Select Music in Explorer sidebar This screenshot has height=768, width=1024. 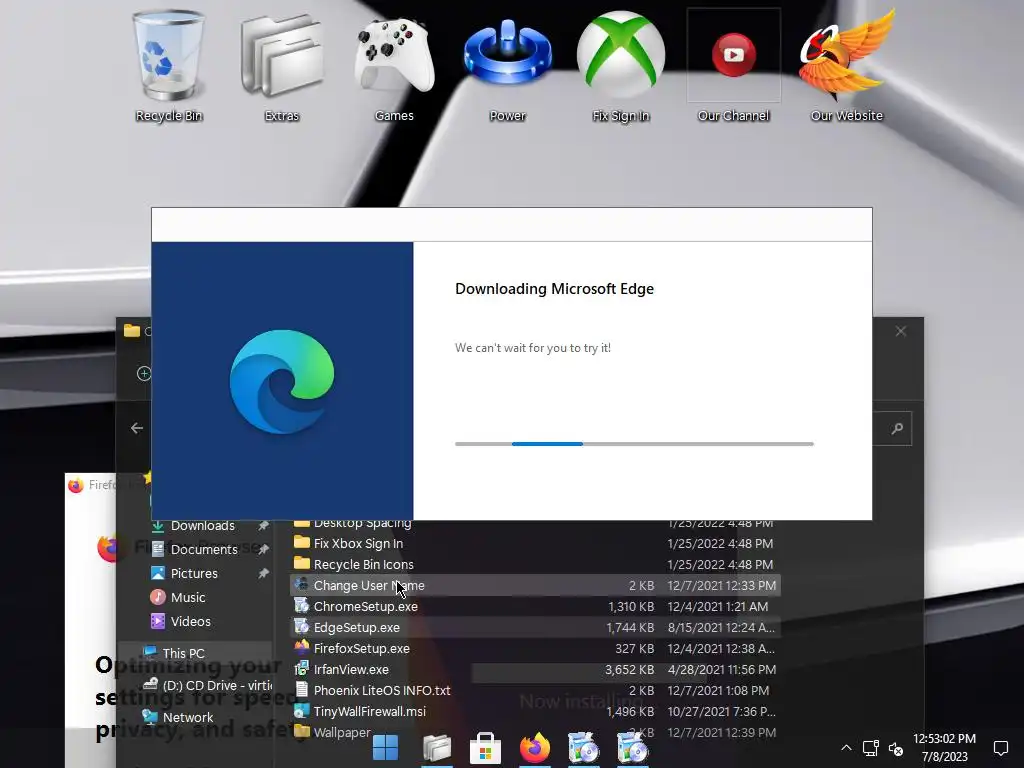pos(188,598)
